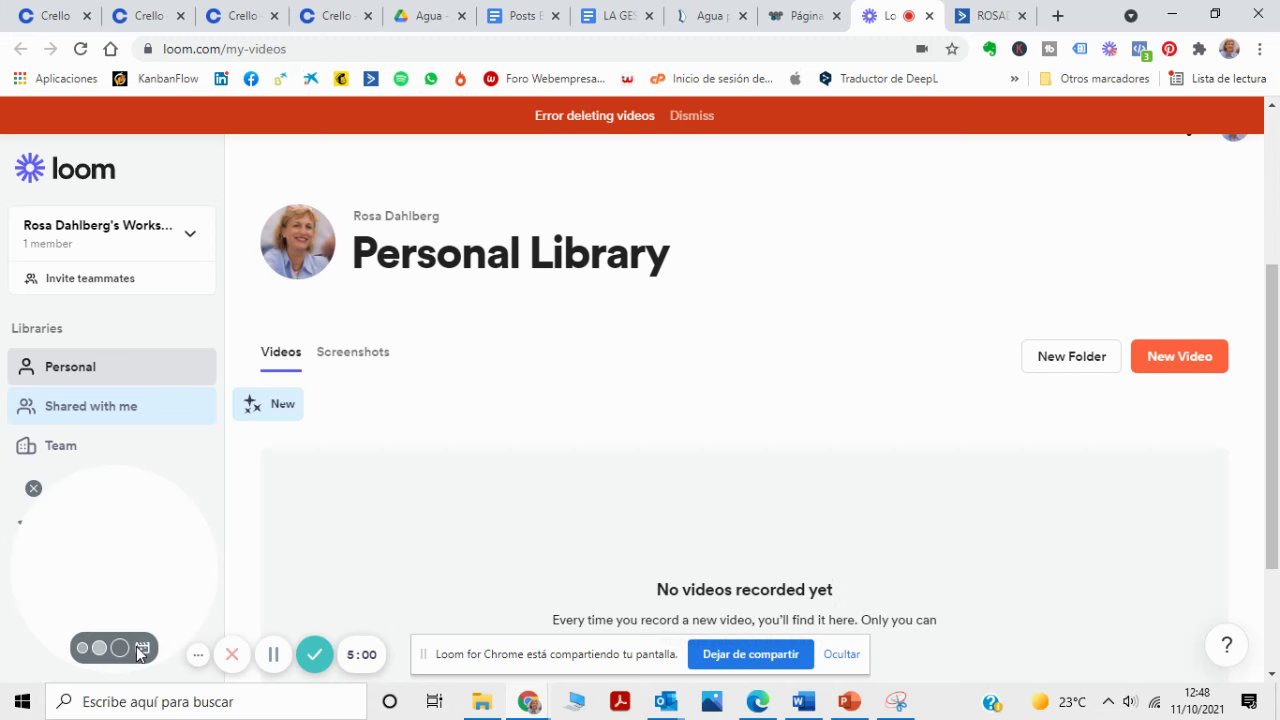
Task: Click the orange New Video button
Action: pos(1179,356)
